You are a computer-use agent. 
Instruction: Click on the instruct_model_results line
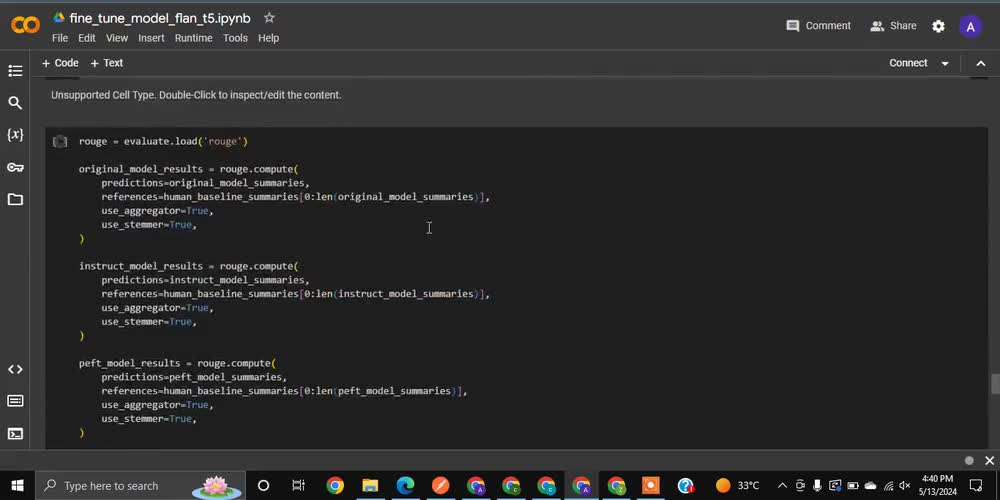click(x=189, y=266)
